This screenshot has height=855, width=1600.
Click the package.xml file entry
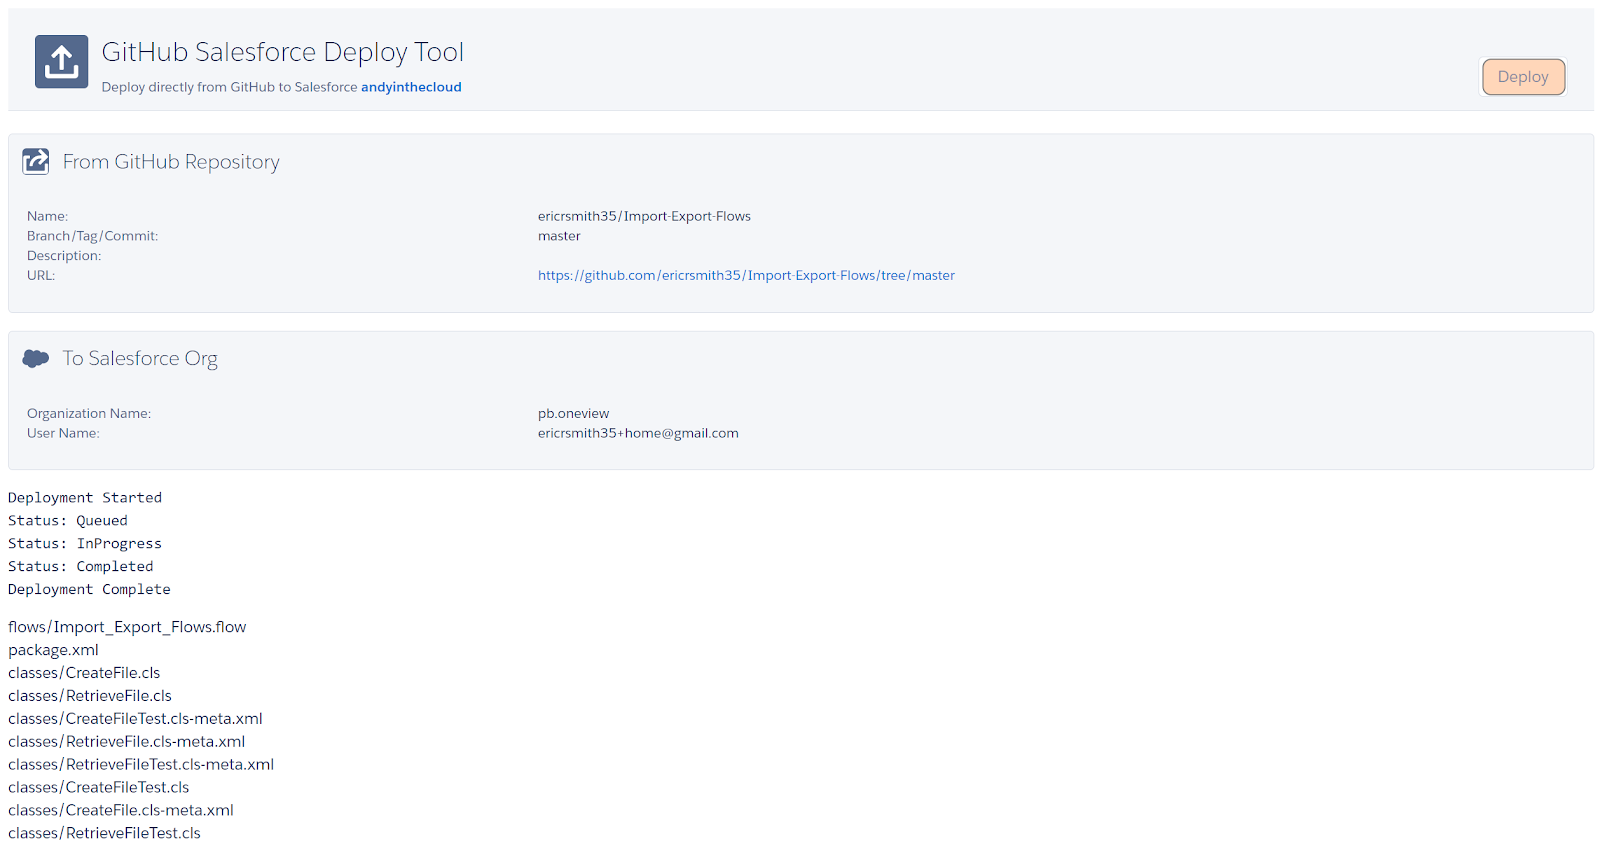point(53,650)
